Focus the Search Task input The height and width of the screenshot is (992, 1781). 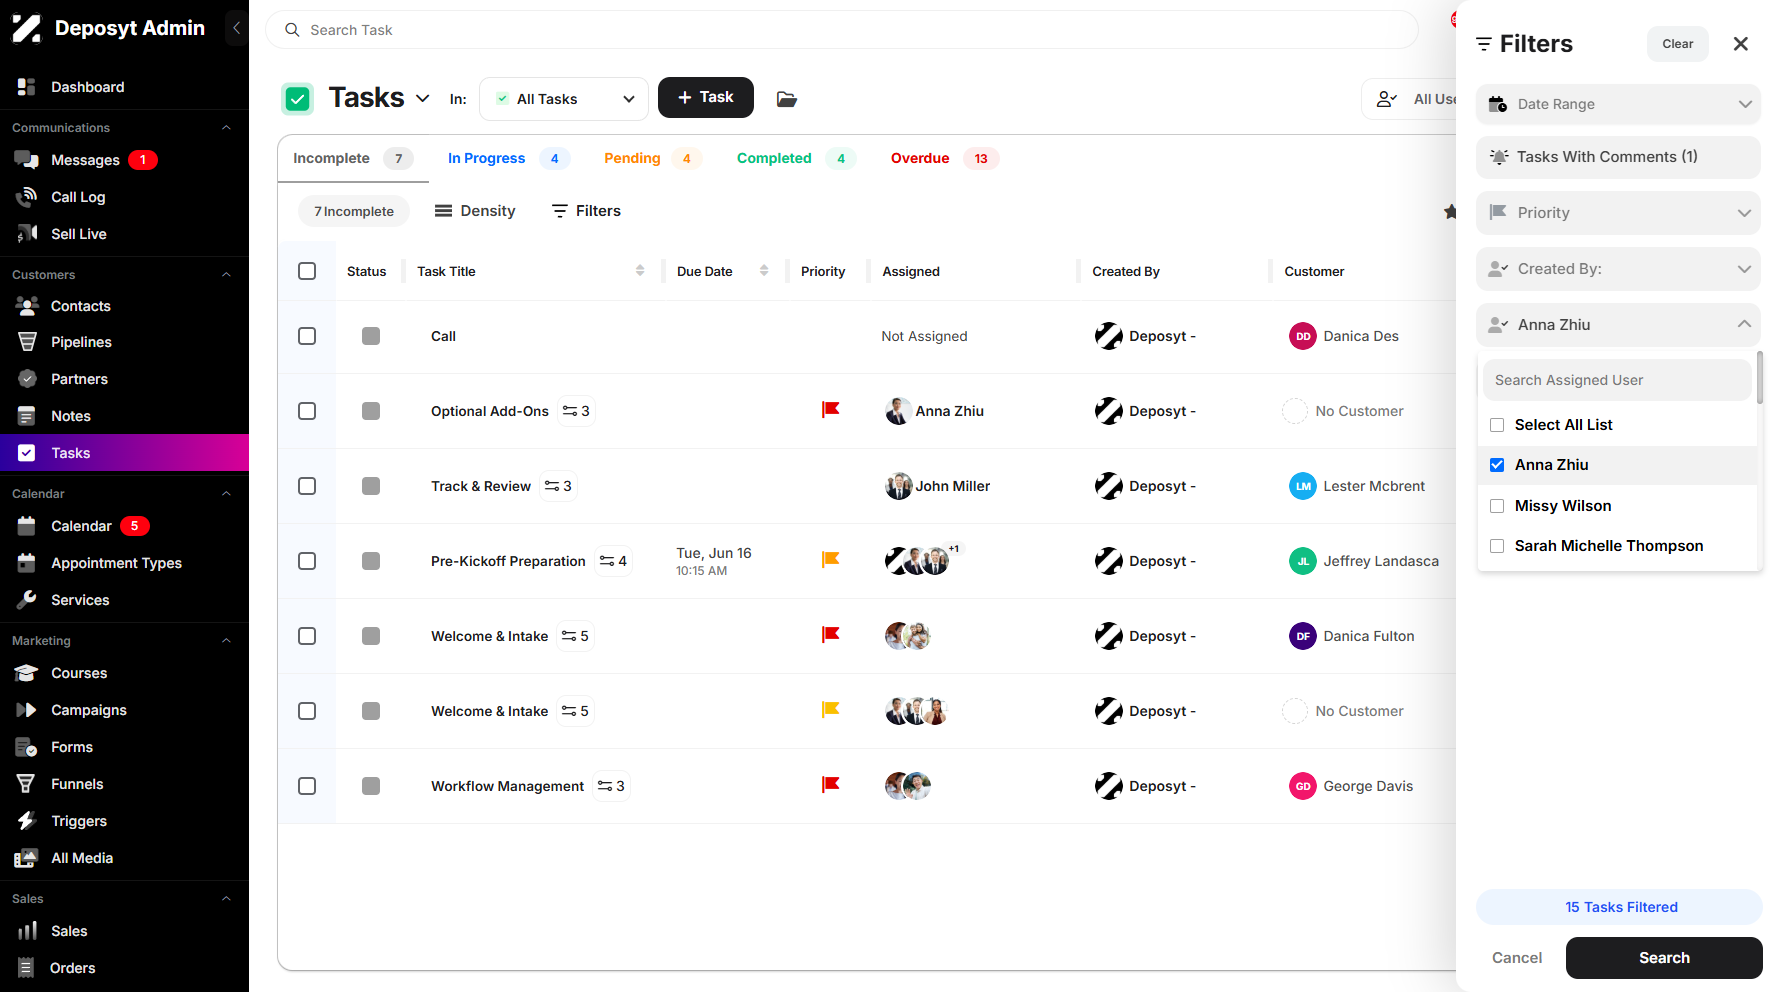coord(842,30)
